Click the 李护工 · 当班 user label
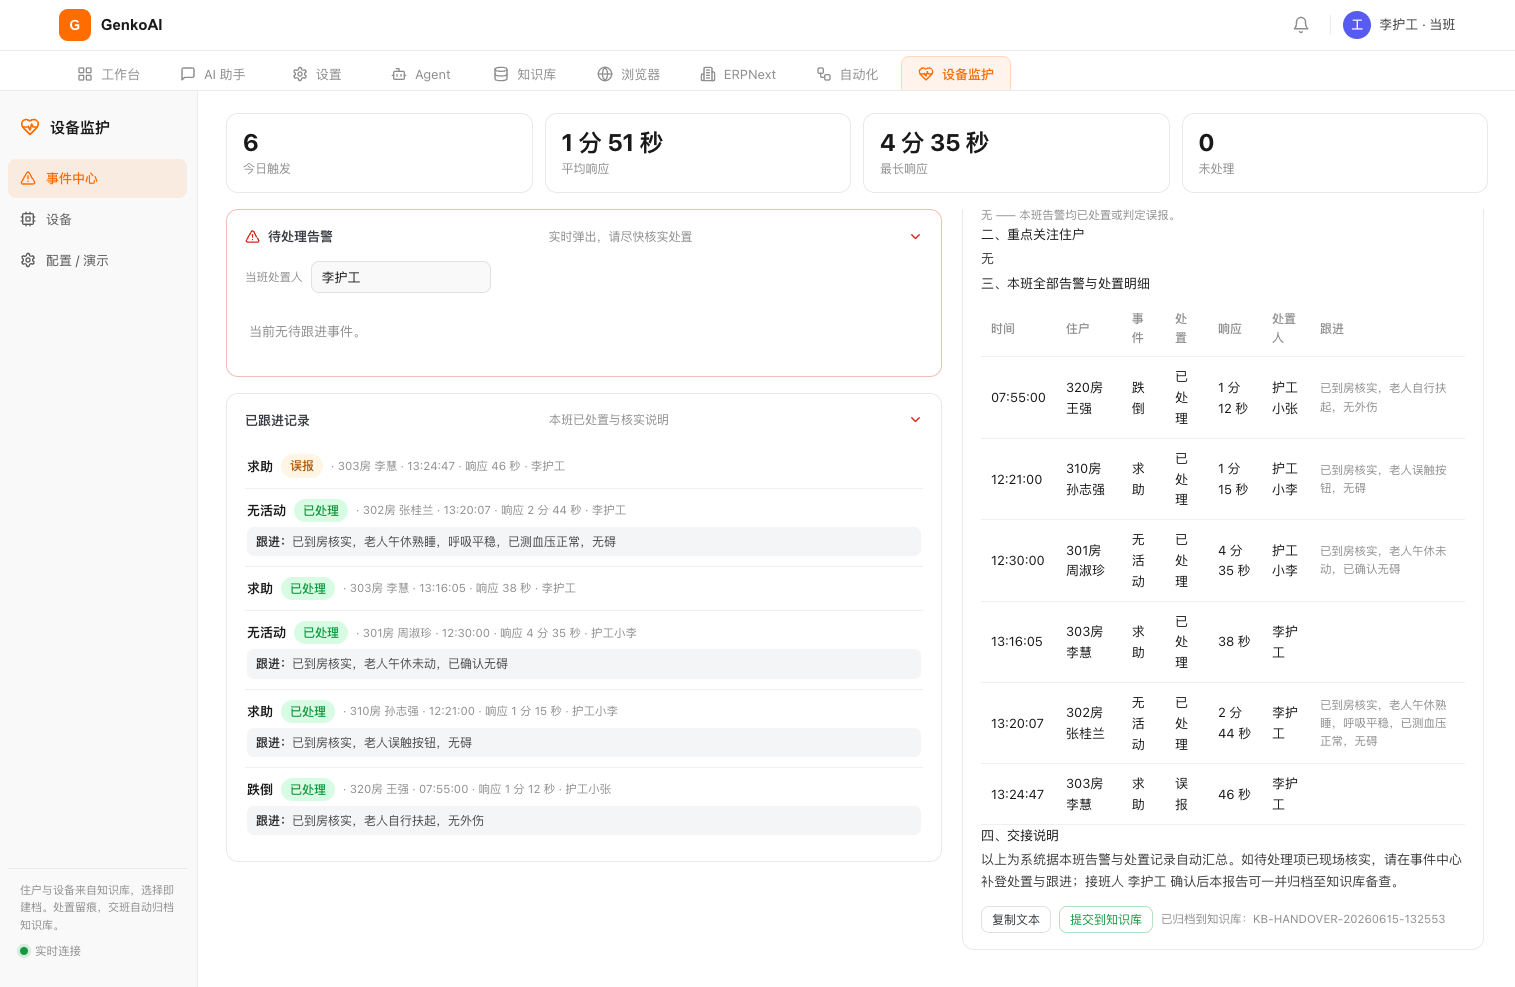This screenshot has height=987, width=1515. (x=1417, y=25)
